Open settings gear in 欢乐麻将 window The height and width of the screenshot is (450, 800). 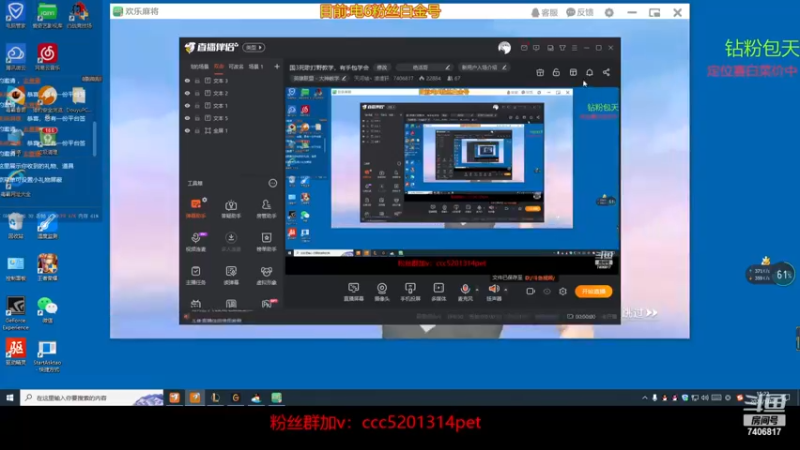(x=609, y=13)
